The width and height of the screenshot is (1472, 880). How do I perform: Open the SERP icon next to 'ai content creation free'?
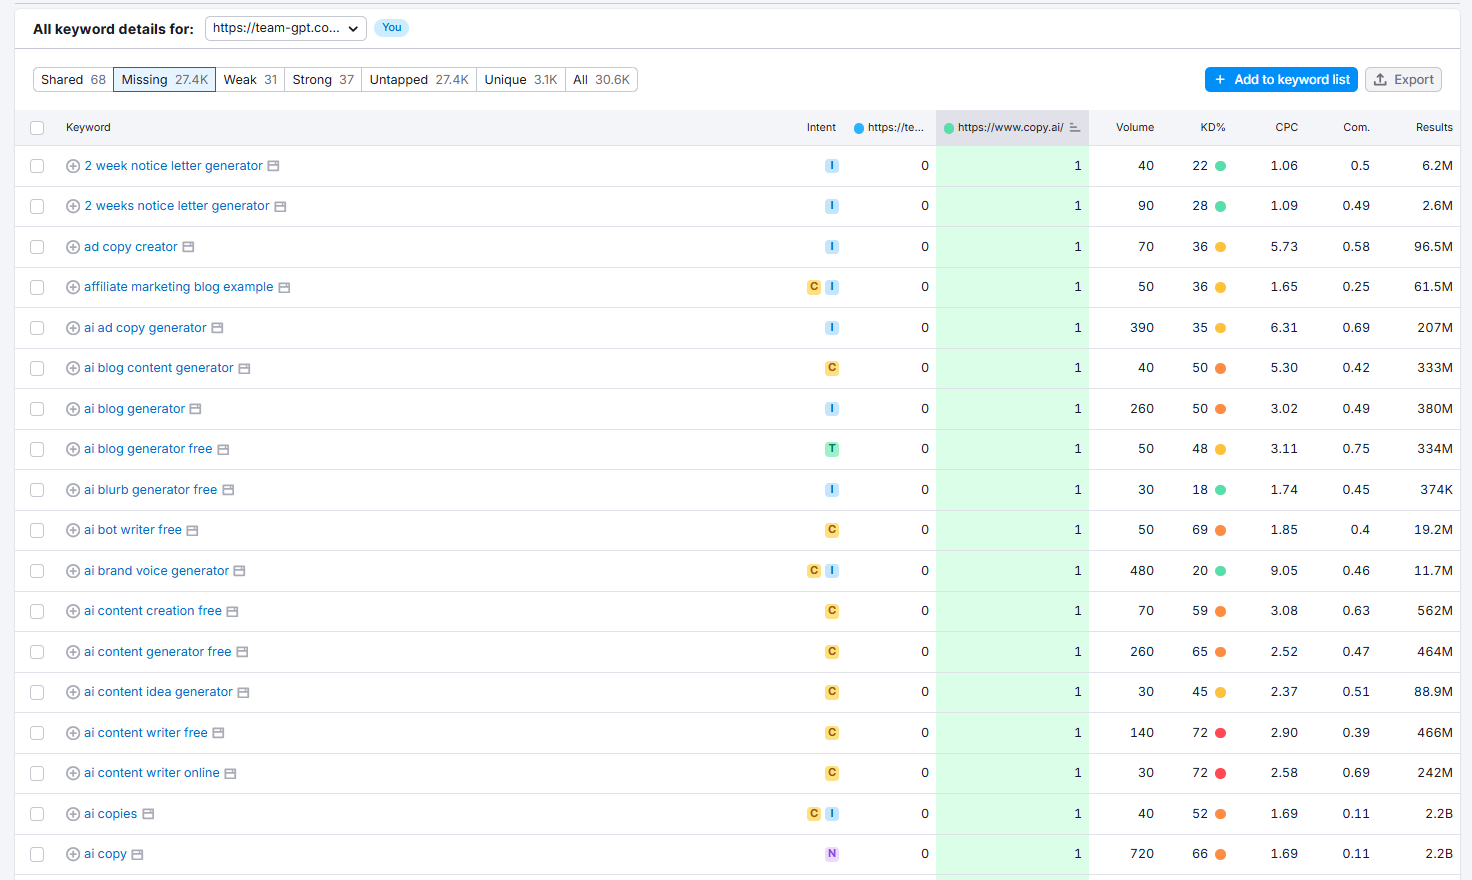coord(232,611)
